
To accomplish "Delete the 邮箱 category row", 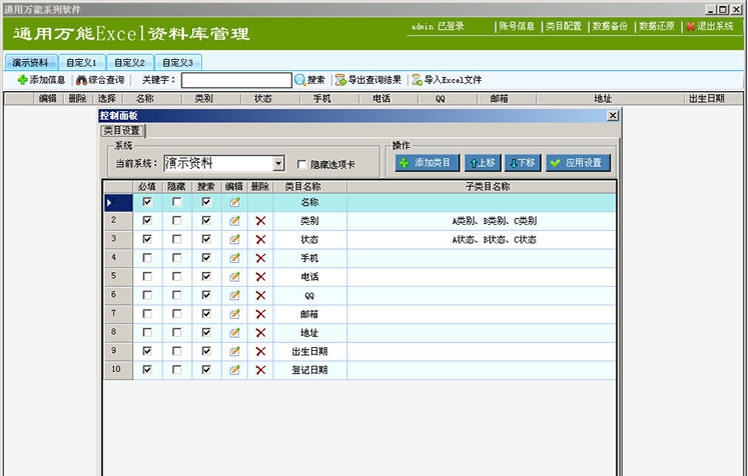I will 260,314.
